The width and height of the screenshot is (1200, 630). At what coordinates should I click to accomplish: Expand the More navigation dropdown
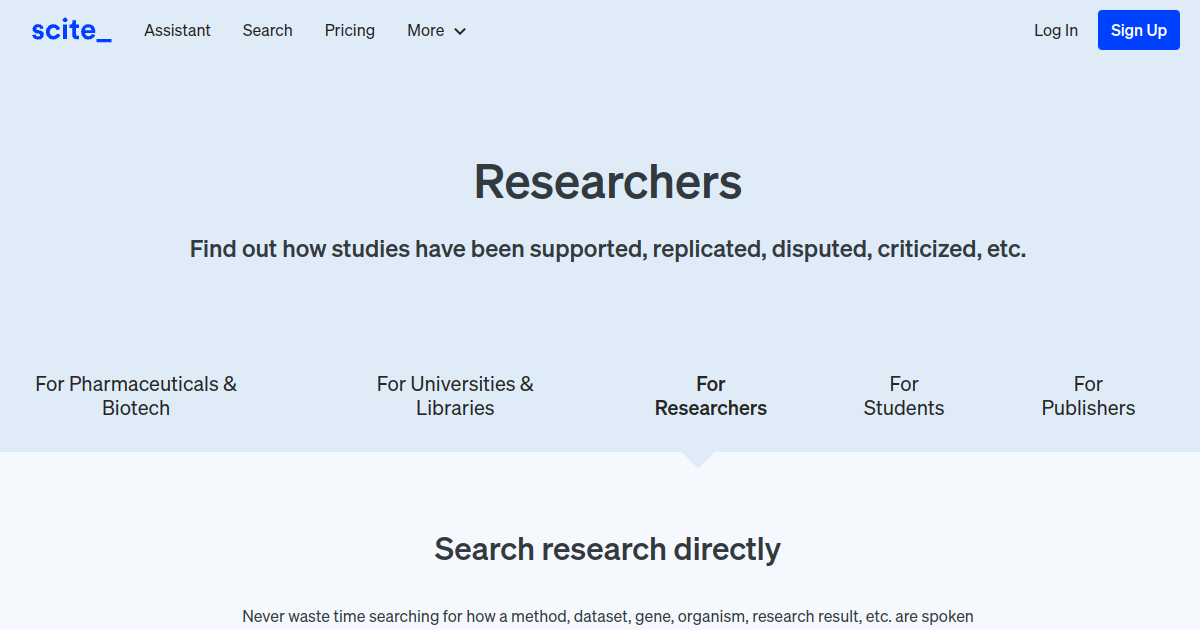(435, 31)
